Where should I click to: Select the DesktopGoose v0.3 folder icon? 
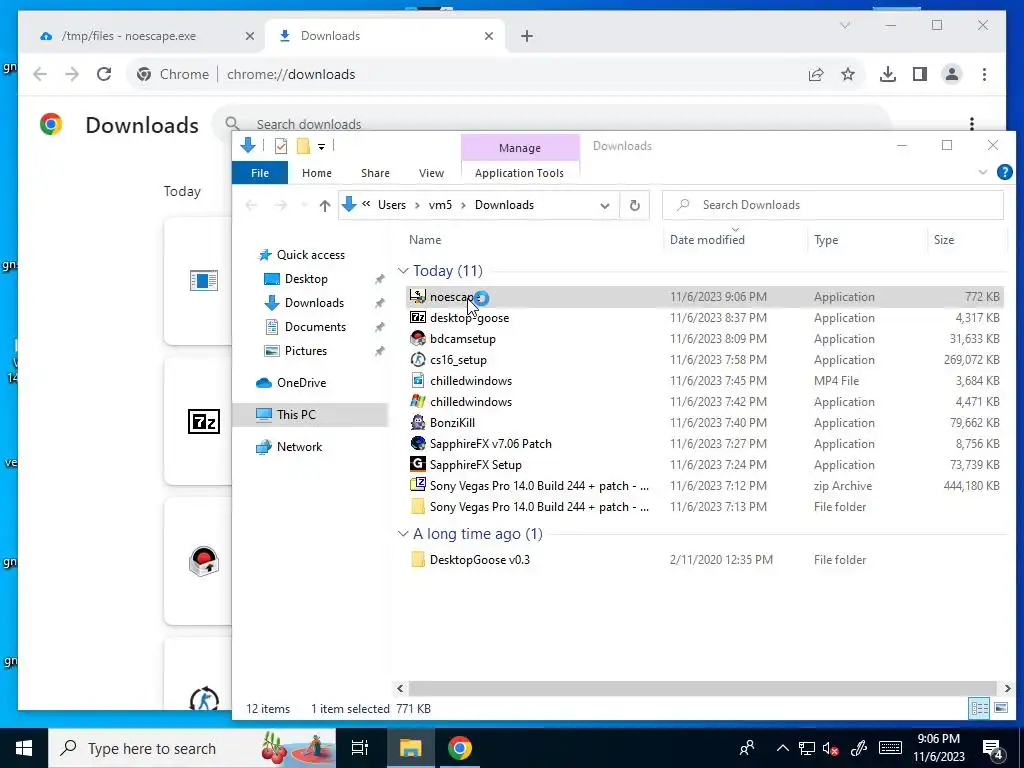418,559
